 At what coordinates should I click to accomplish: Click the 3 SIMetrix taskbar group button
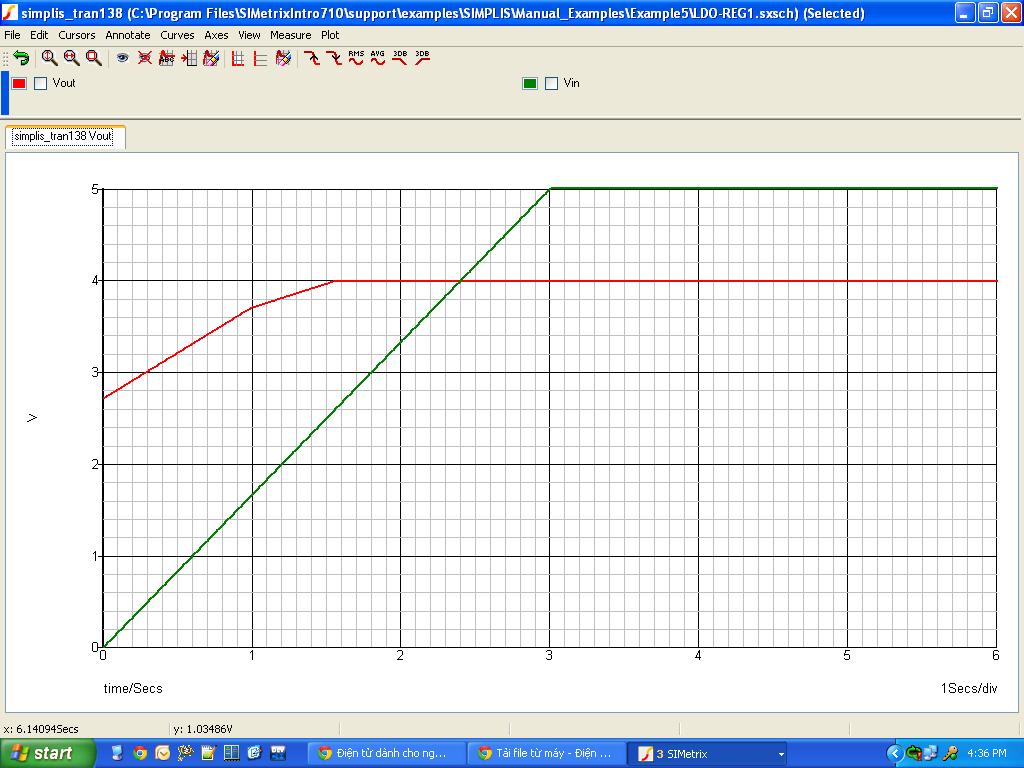pyautogui.click(x=708, y=753)
